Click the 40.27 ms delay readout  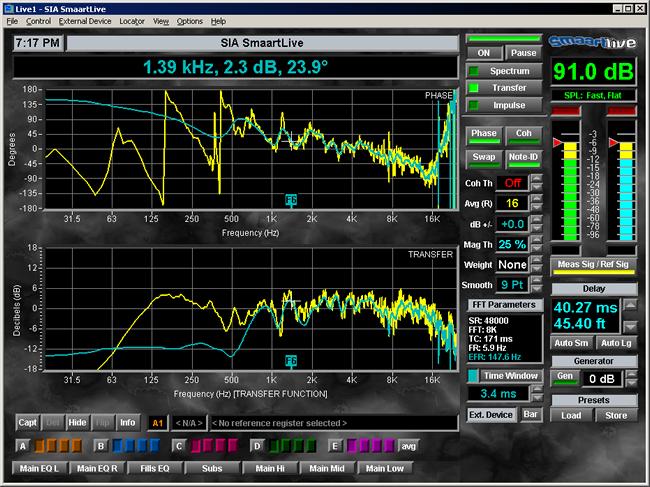(585, 308)
